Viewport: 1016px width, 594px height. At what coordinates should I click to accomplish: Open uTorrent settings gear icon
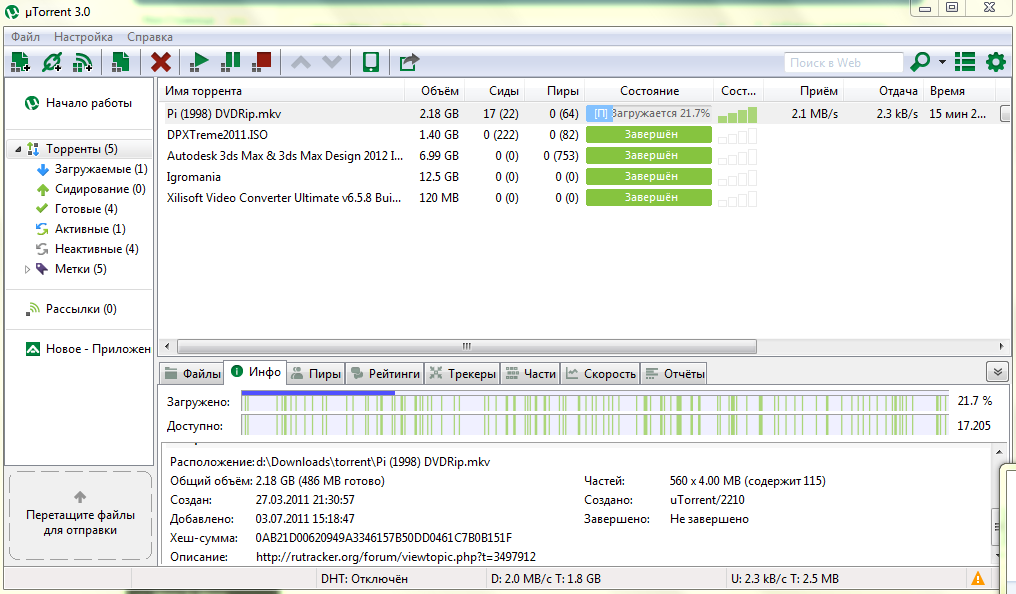pos(995,61)
